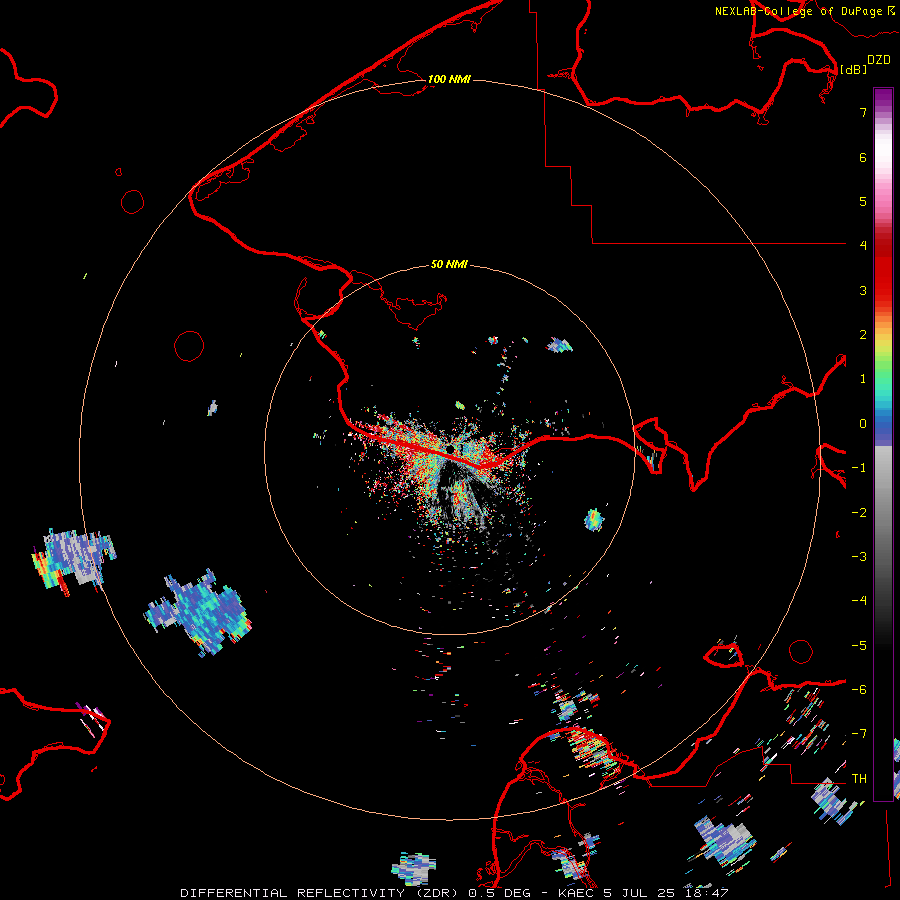Click the [dB] unit label
The height and width of the screenshot is (900, 900).
853,70
